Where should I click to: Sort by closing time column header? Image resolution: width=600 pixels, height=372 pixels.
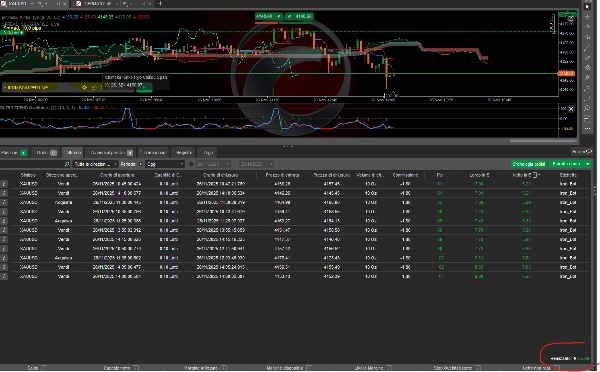click(220, 175)
